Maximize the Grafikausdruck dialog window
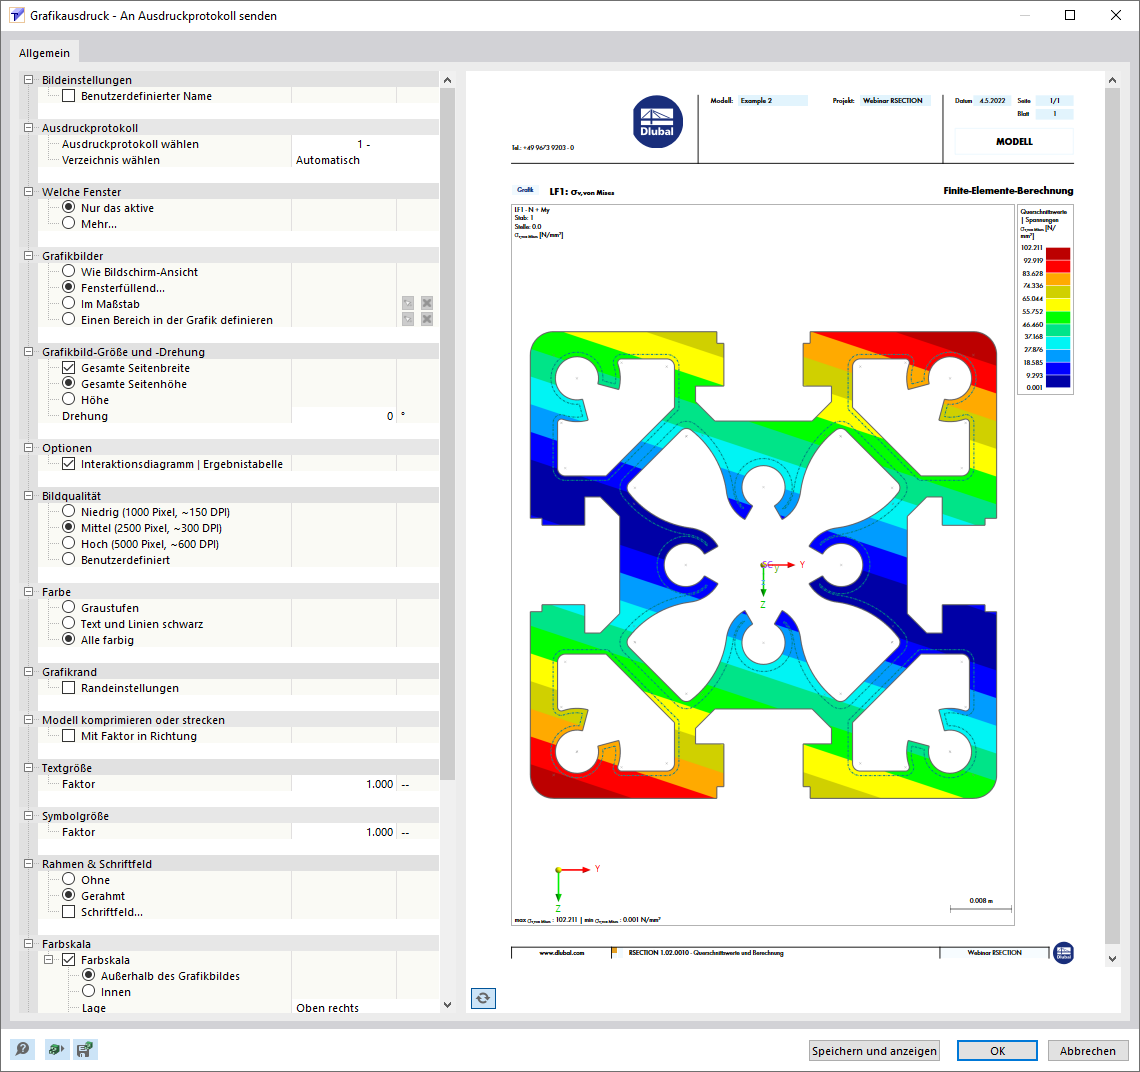 (1069, 15)
